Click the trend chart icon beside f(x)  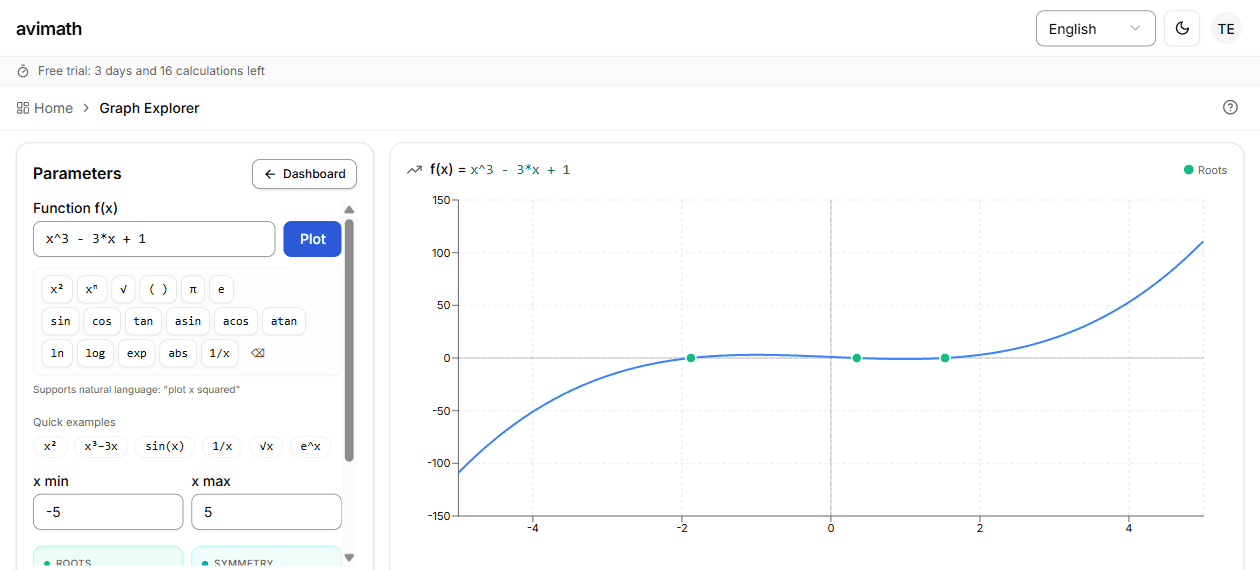click(x=414, y=170)
